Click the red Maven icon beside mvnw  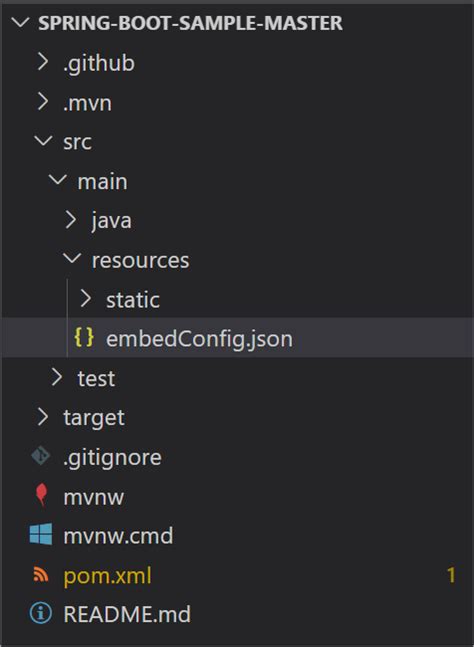(x=41, y=495)
